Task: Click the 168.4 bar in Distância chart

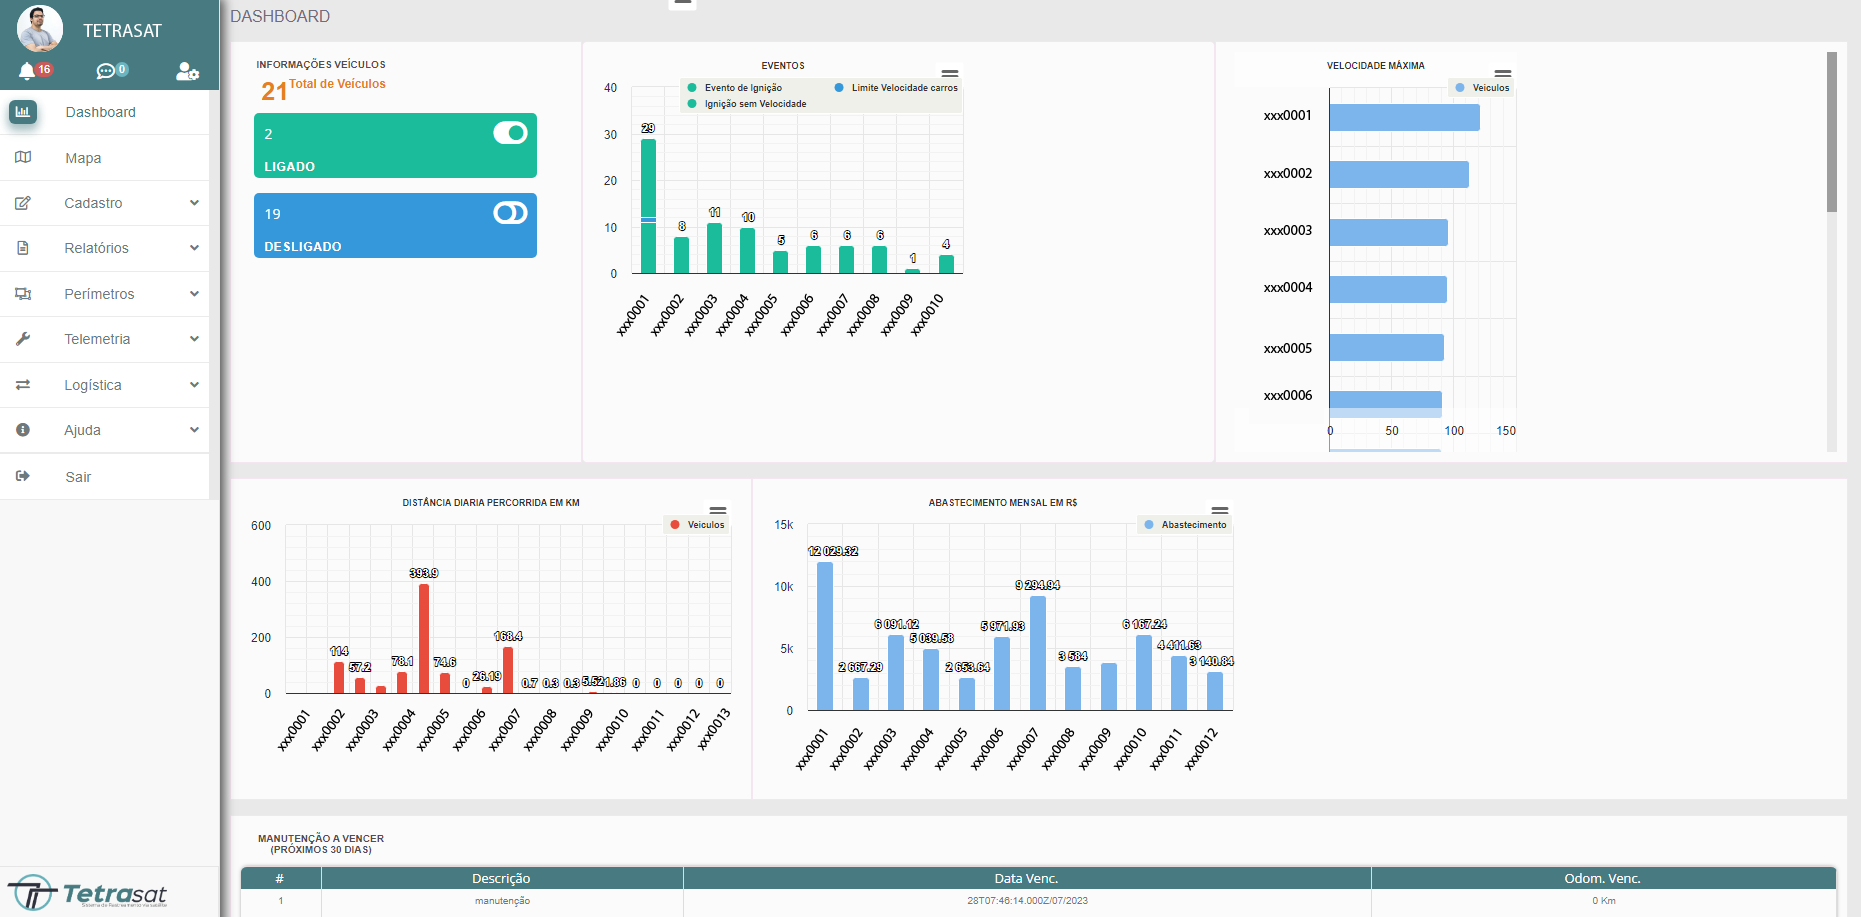Action: click(508, 670)
